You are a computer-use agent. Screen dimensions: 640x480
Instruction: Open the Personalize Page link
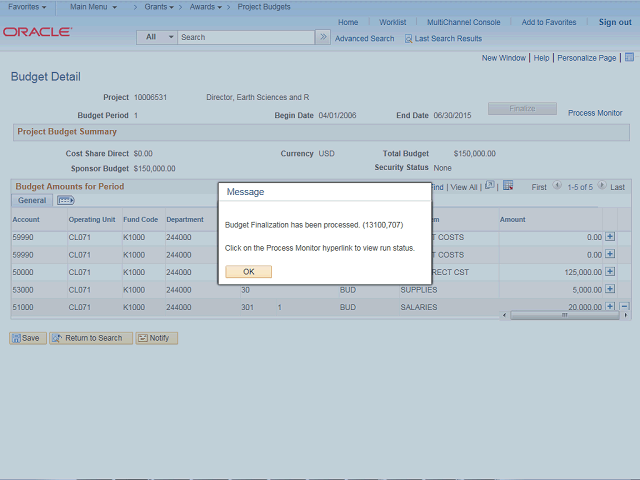tap(587, 58)
